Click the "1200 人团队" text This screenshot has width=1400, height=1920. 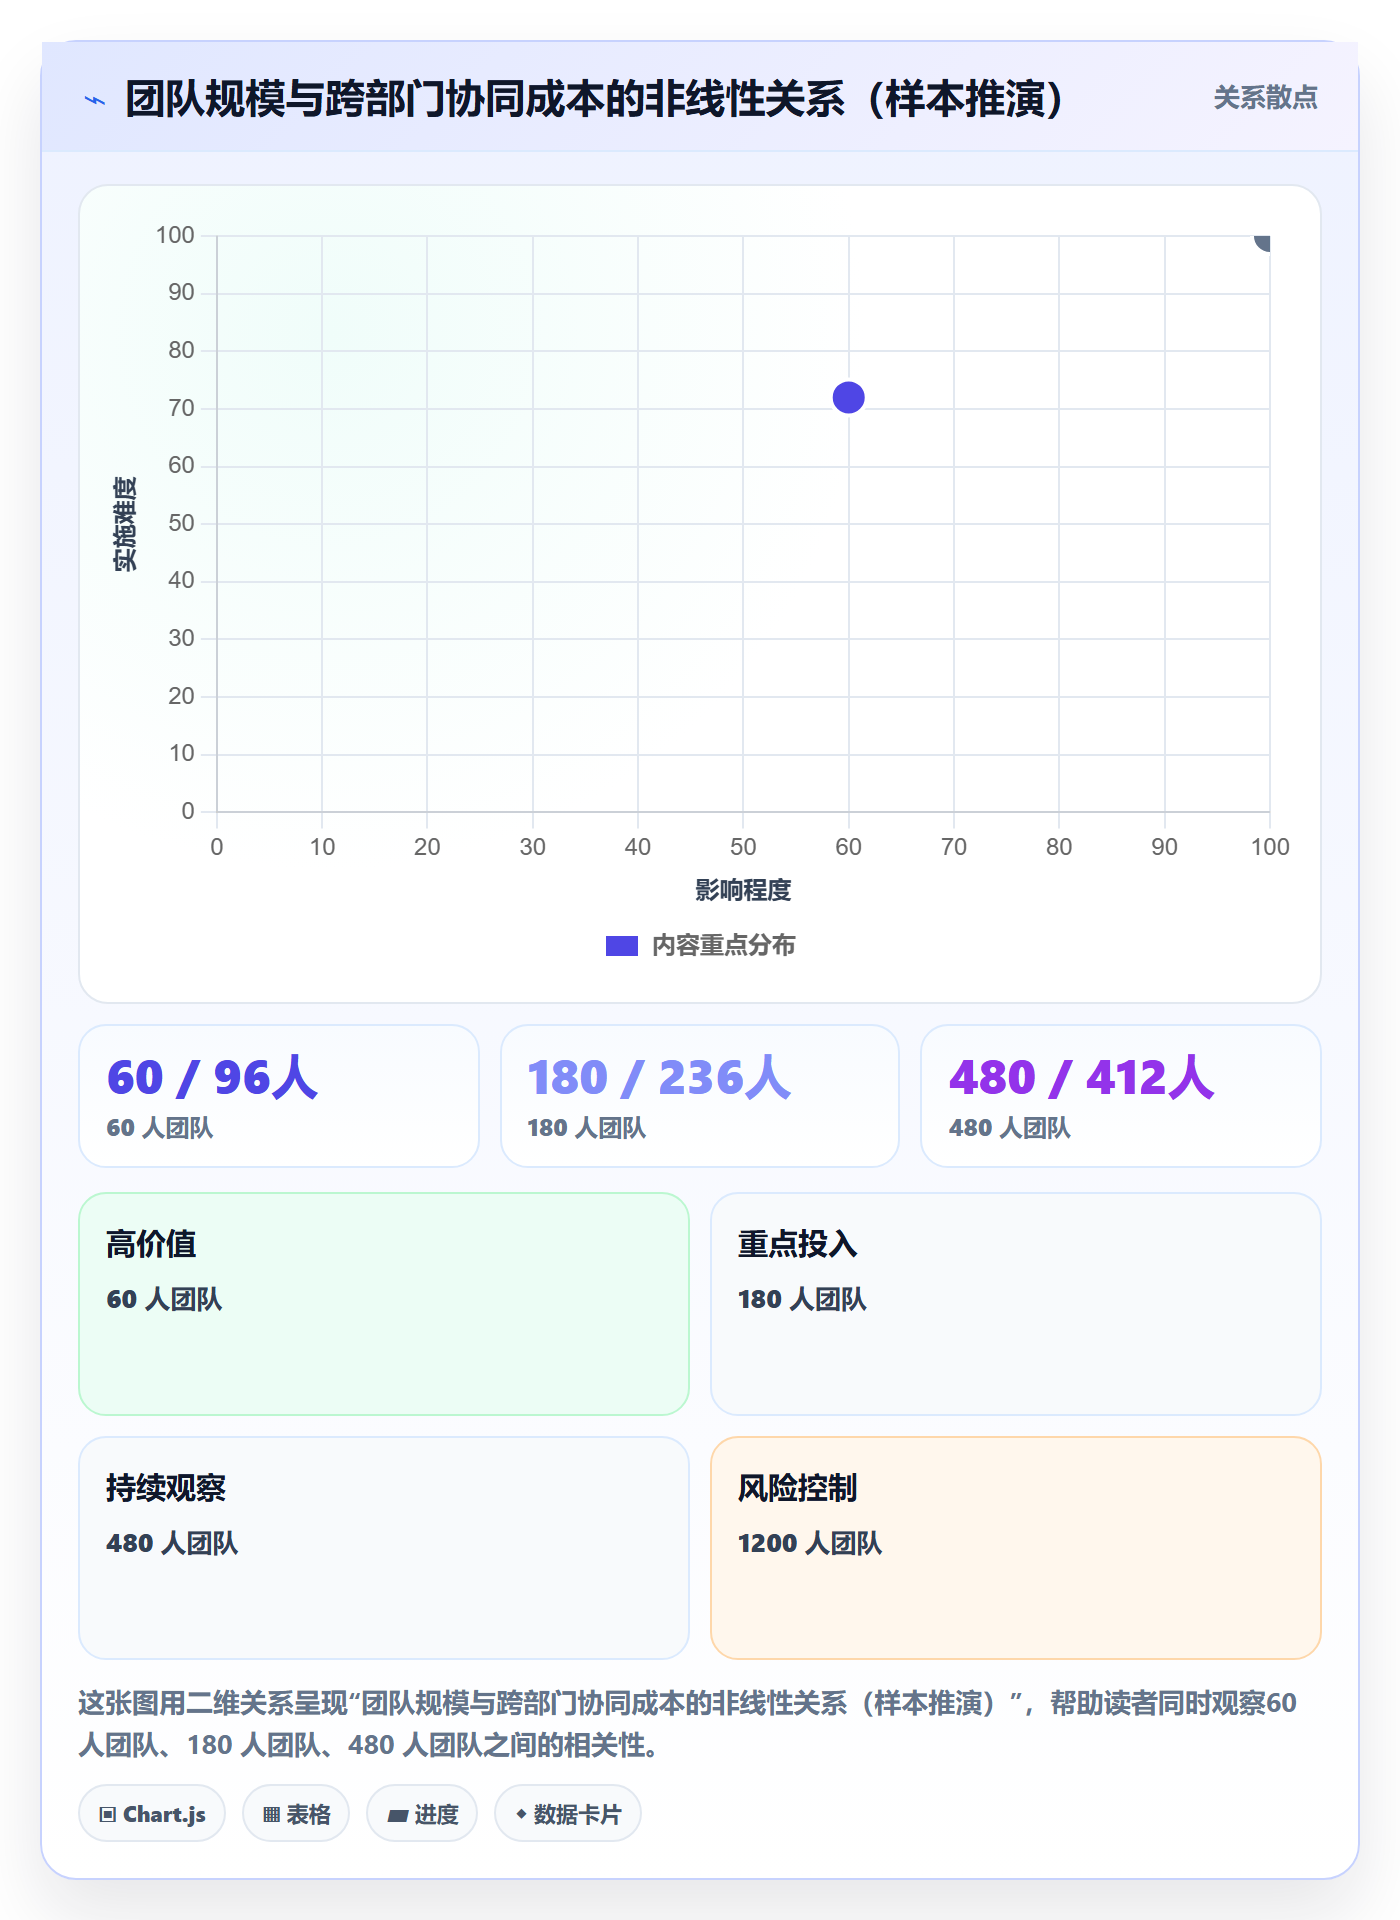[810, 1543]
